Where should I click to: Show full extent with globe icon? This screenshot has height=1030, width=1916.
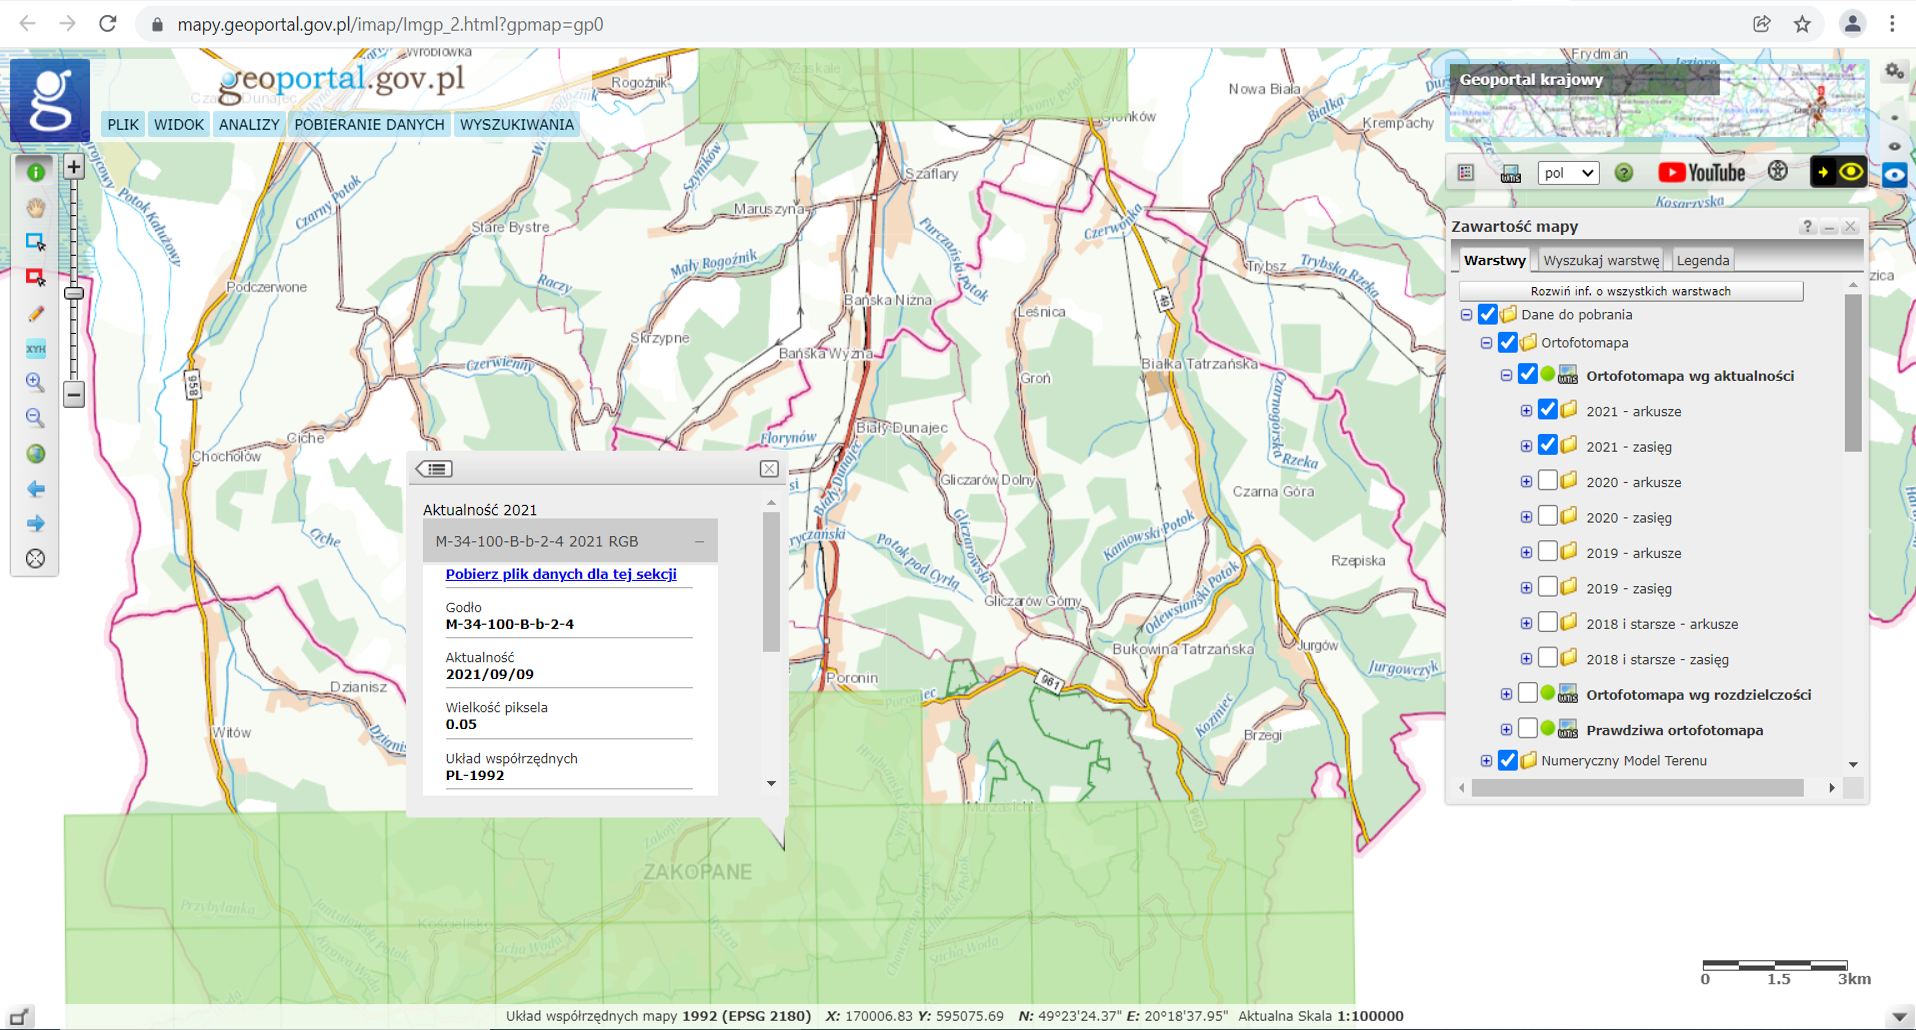pos(36,454)
